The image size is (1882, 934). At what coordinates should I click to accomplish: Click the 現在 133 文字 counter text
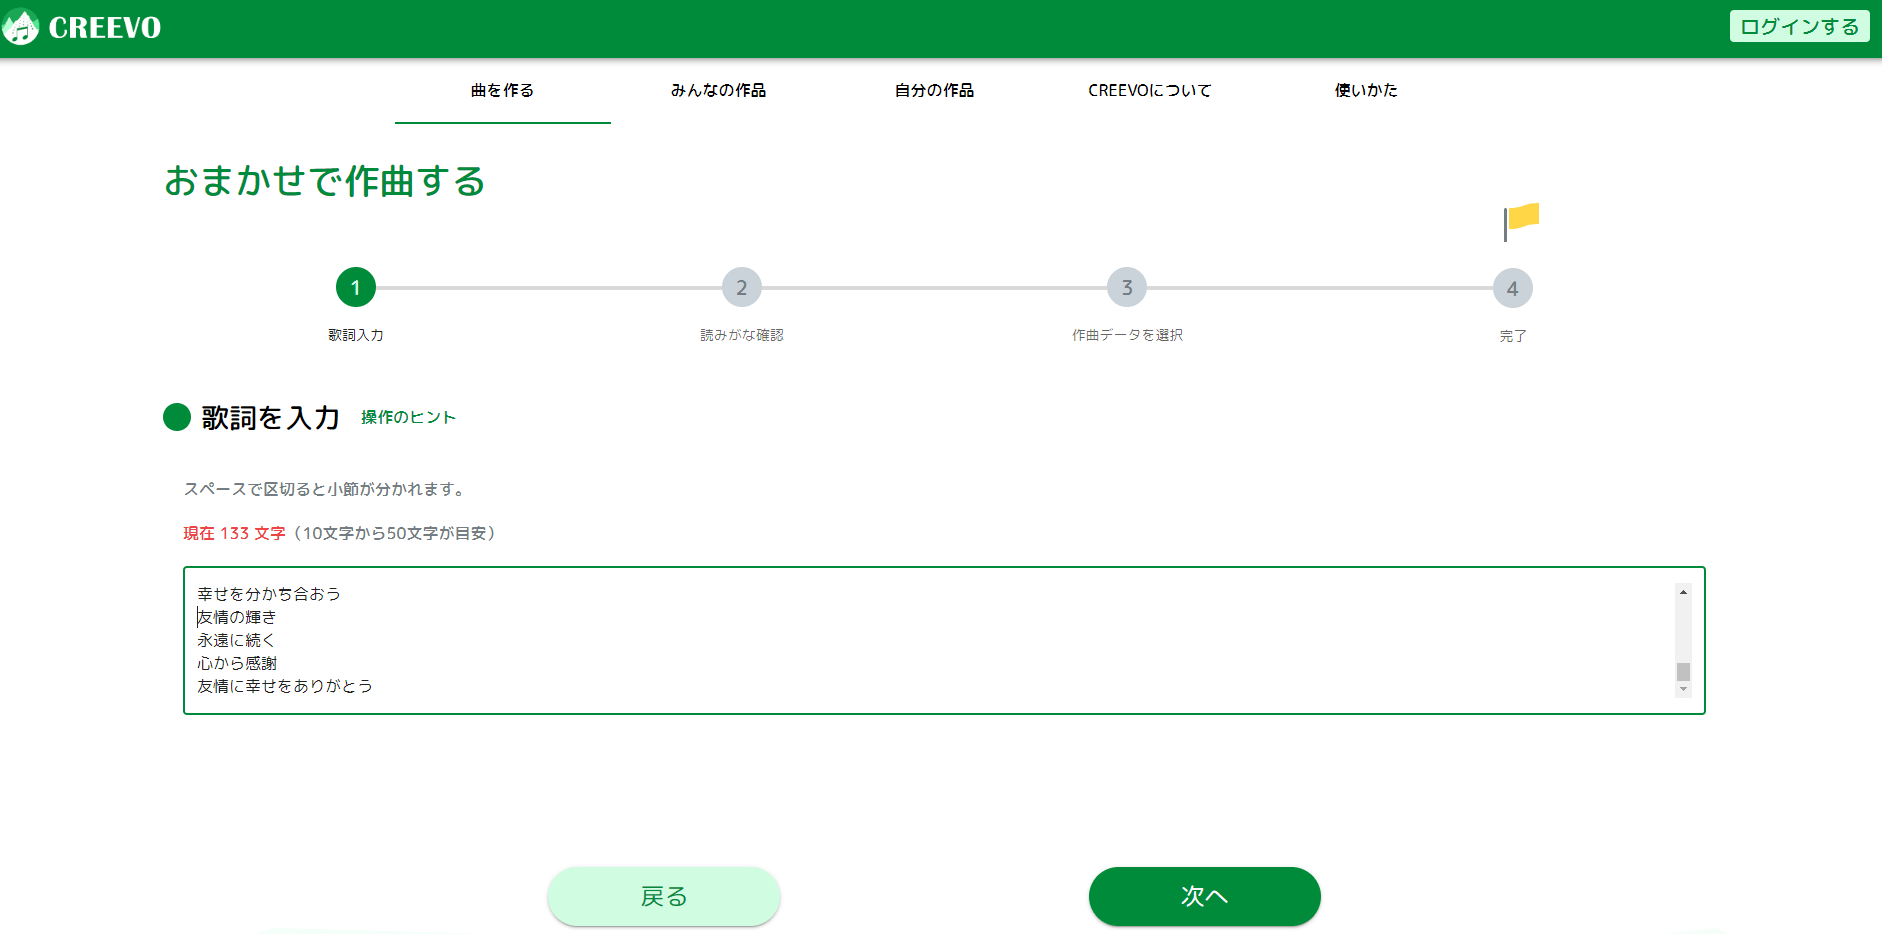[234, 533]
